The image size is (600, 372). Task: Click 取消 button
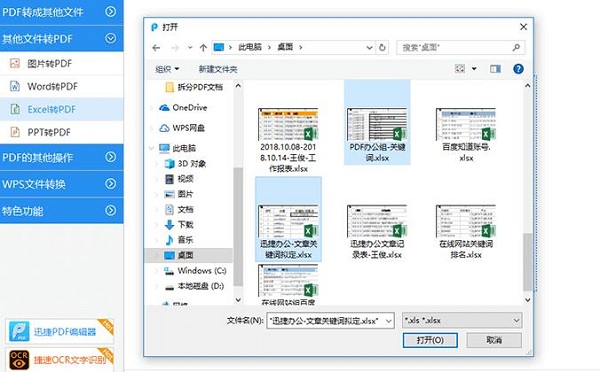494,340
